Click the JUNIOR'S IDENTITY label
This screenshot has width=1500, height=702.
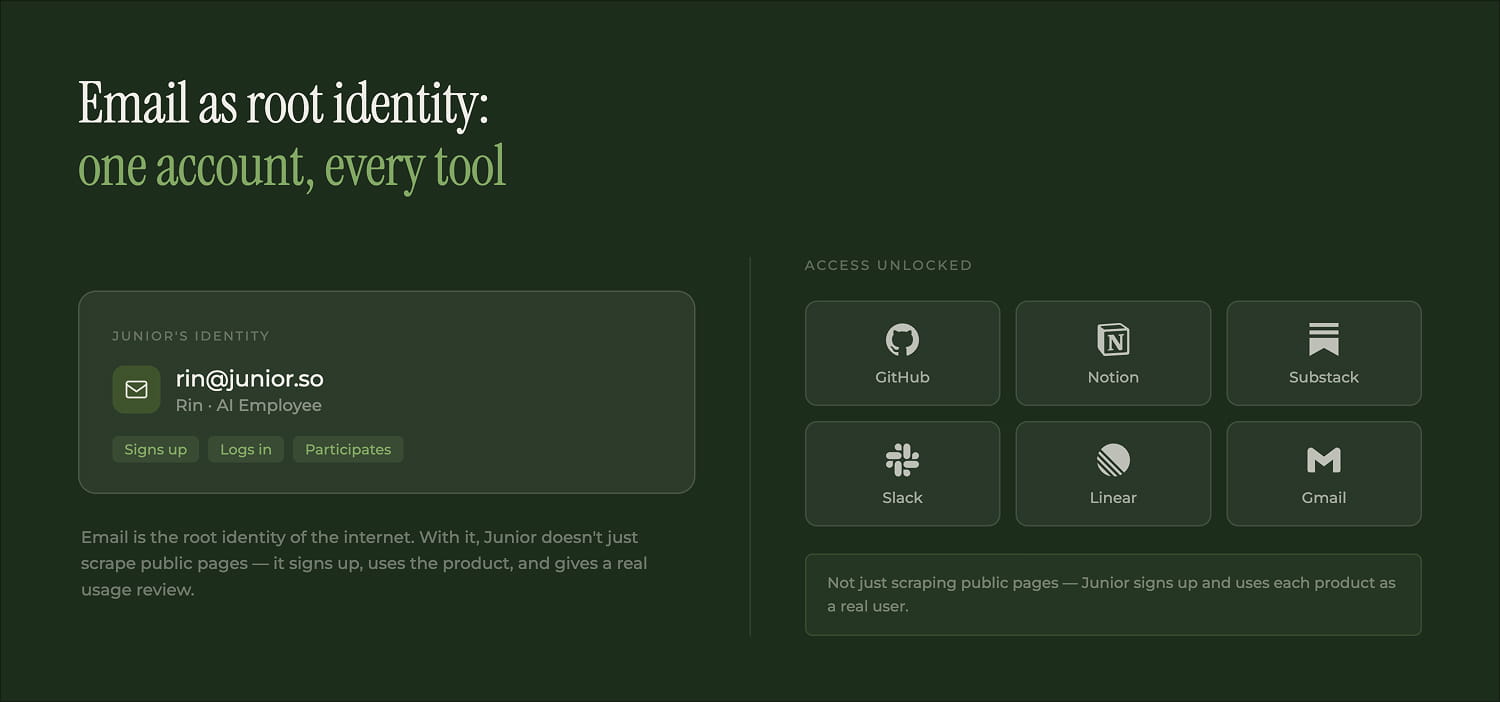click(191, 336)
